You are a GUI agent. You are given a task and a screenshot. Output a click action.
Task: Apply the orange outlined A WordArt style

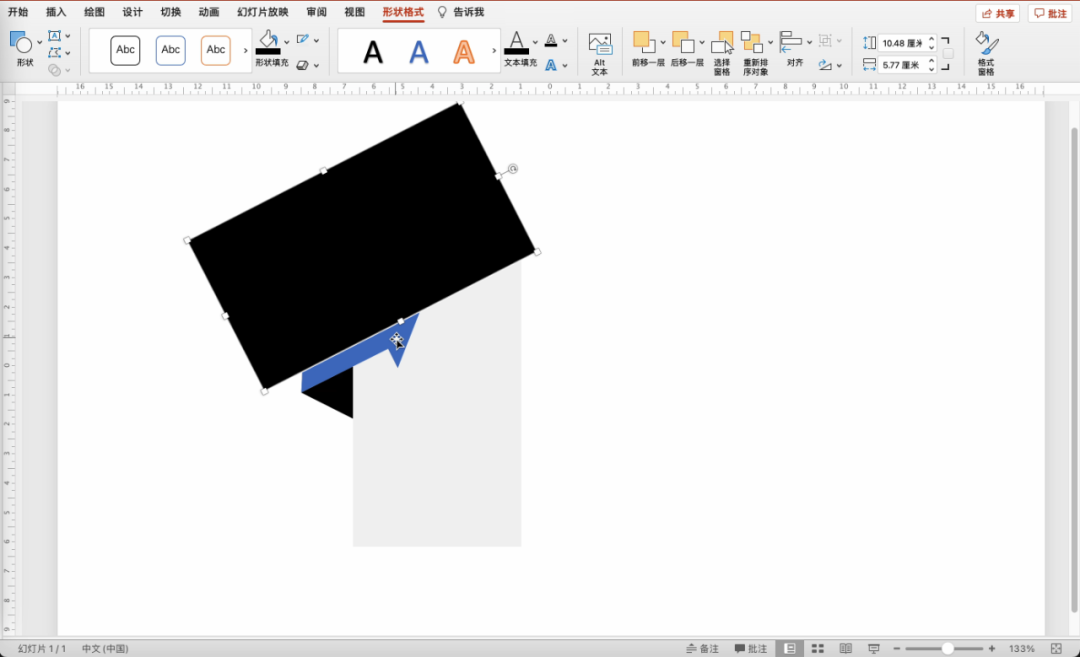(x=464, y=52)
